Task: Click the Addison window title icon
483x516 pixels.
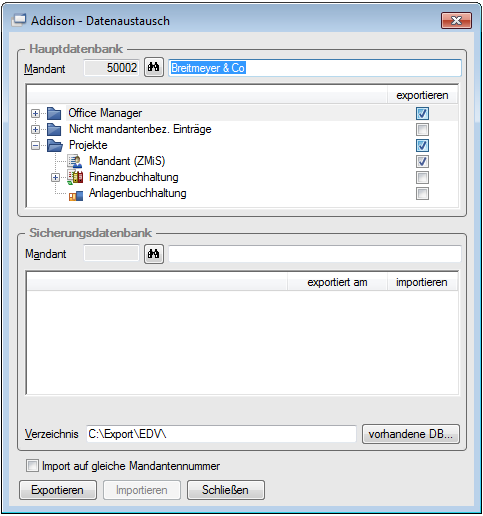Action: (x=18, y=20)
